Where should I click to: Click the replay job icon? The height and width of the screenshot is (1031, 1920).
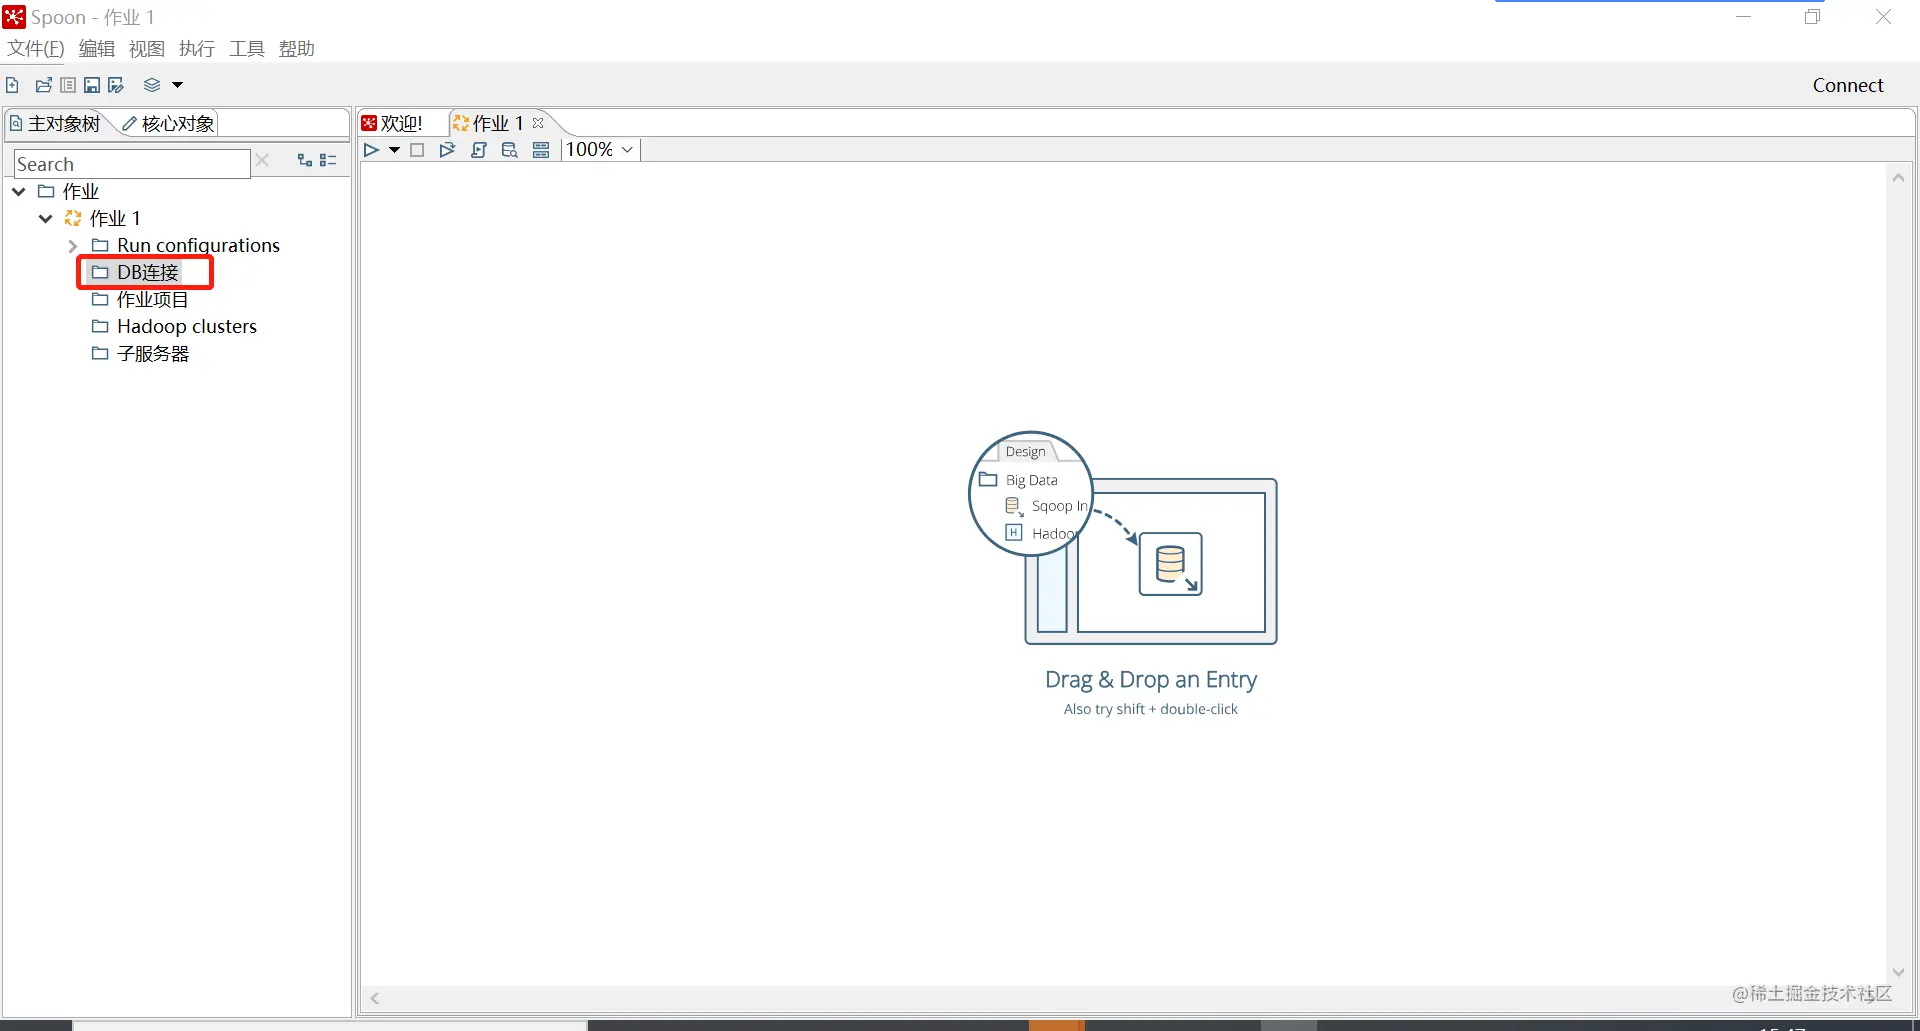(447, 150)
